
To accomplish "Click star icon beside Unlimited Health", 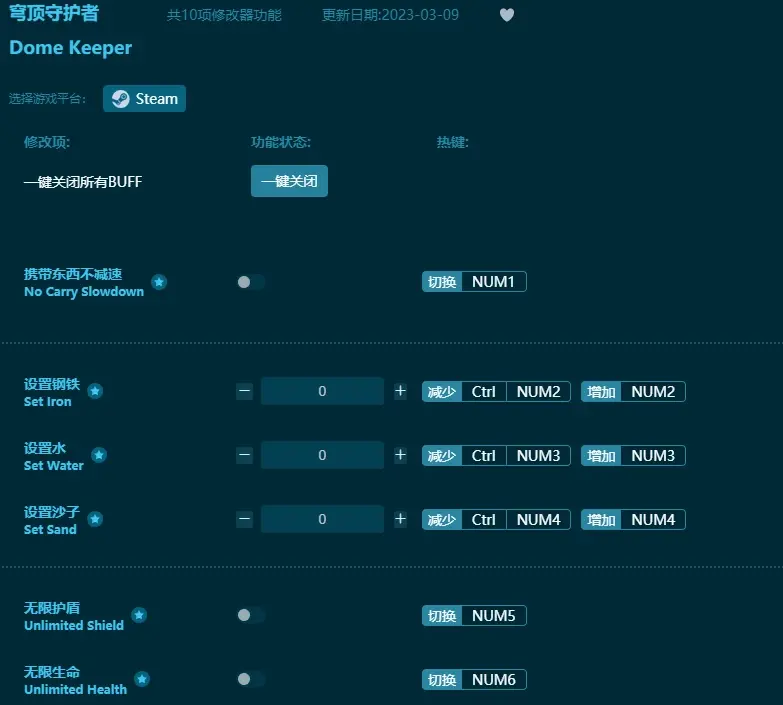I will tap(142, 679).
